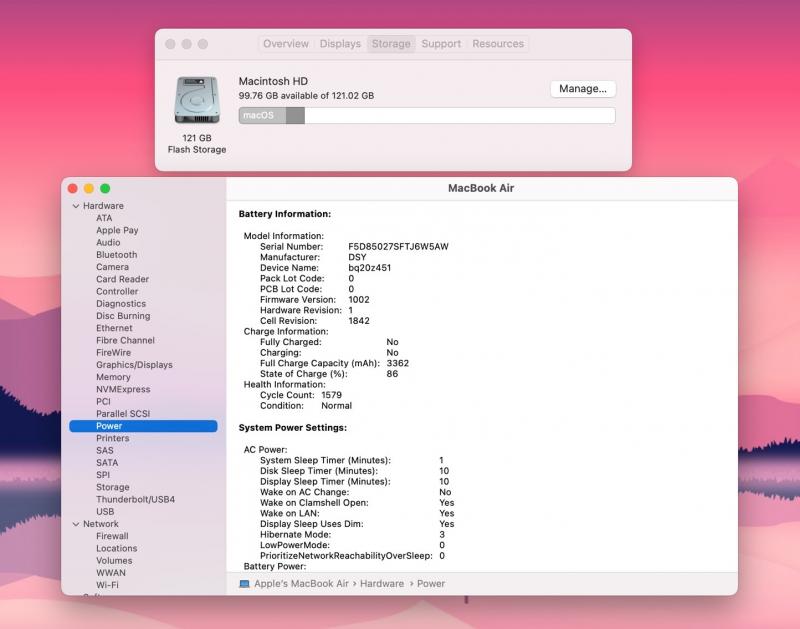Open Wi-Fi under Network
This screenshot has width=800, height=629.
pos(107,585)
